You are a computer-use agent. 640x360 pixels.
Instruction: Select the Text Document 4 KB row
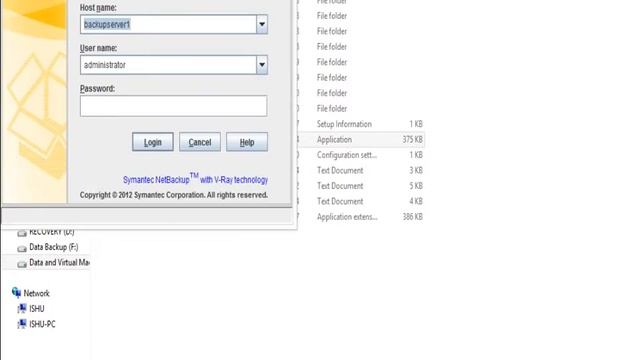point(361,201)
